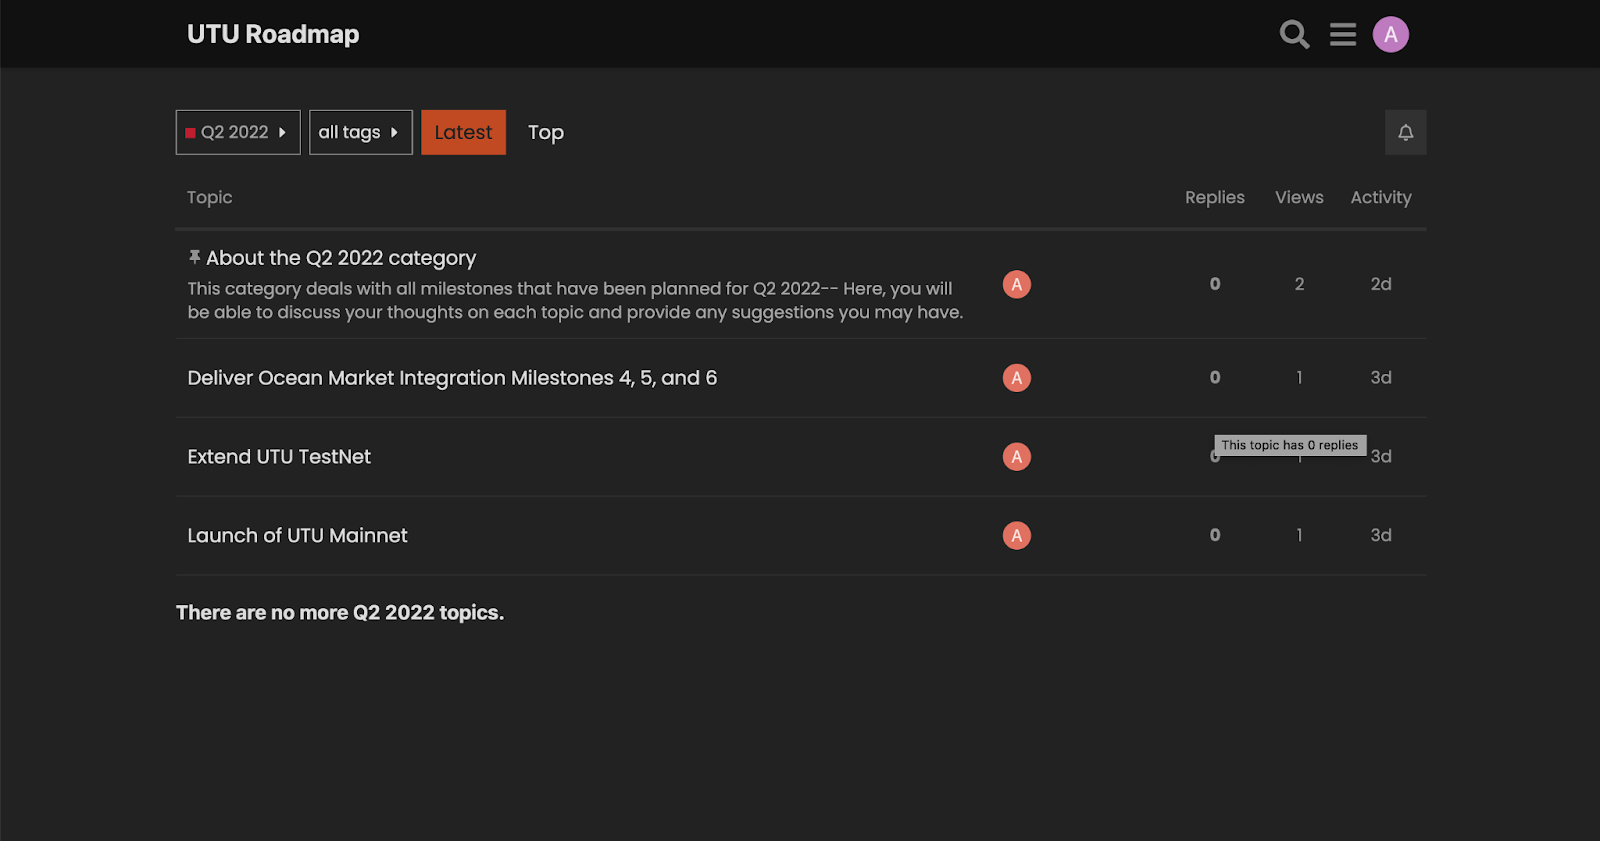The height and width of the screenshot is (841, 1600).
Task: Click view count for Deliver Ocean Market Integration
Action: point(1299,378)
